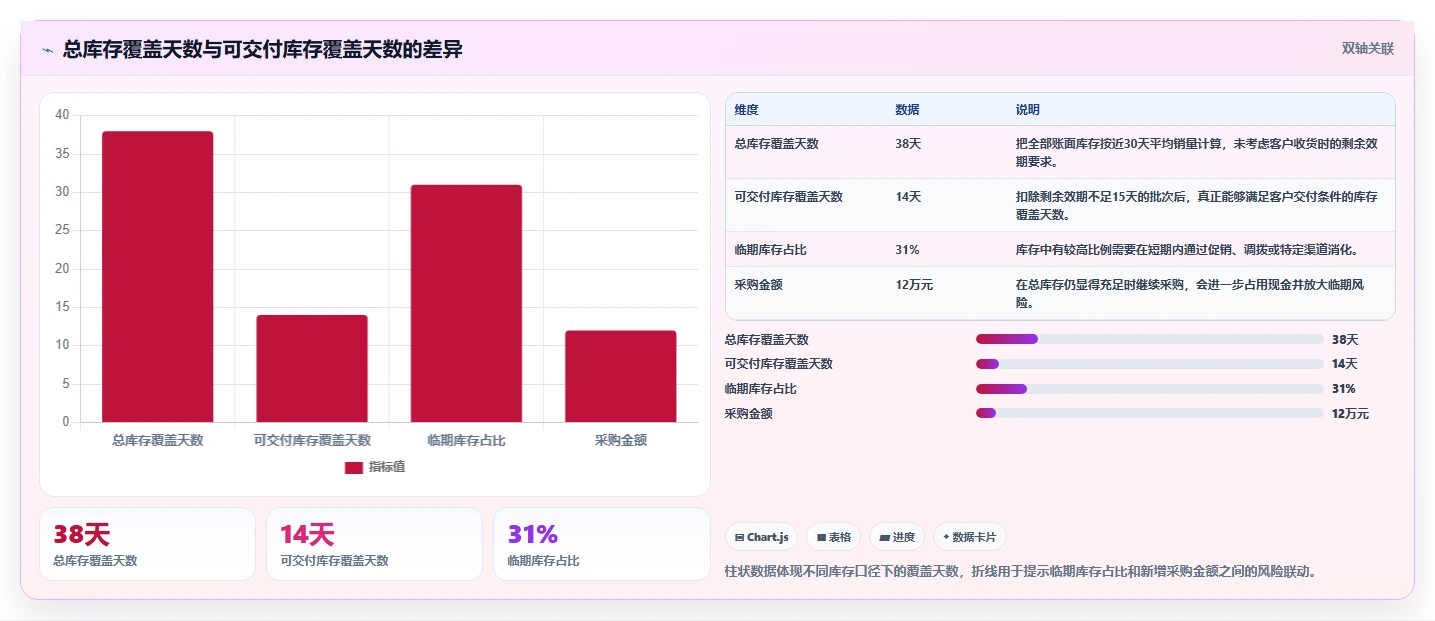Click the 双轴关联 label
This screenshot has width=1435, height=621.
[x=1367, y=49]
